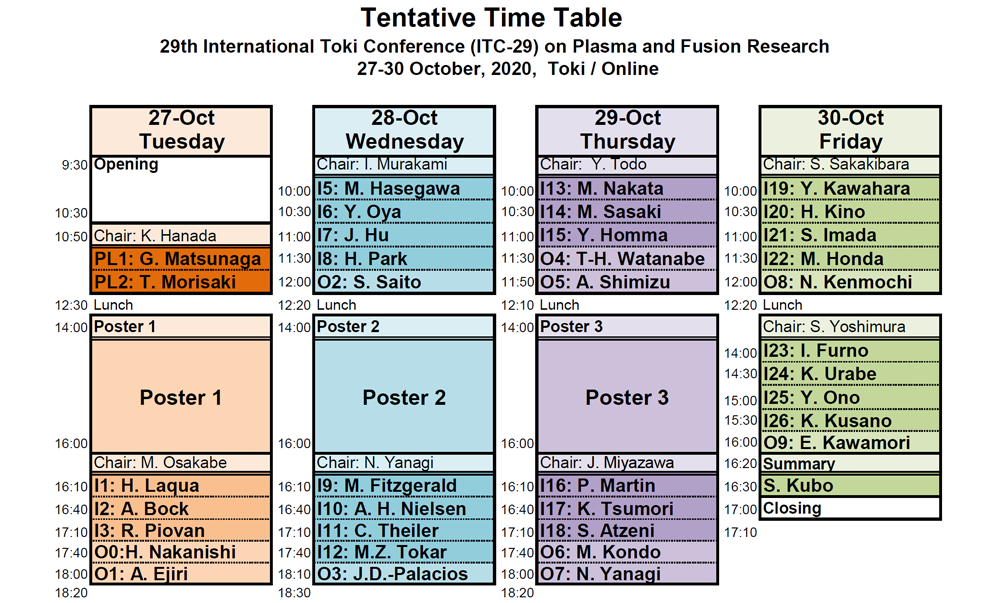Select I11: C. Theiler talk
Screen dimensions: 1000x603
(404, 530)
